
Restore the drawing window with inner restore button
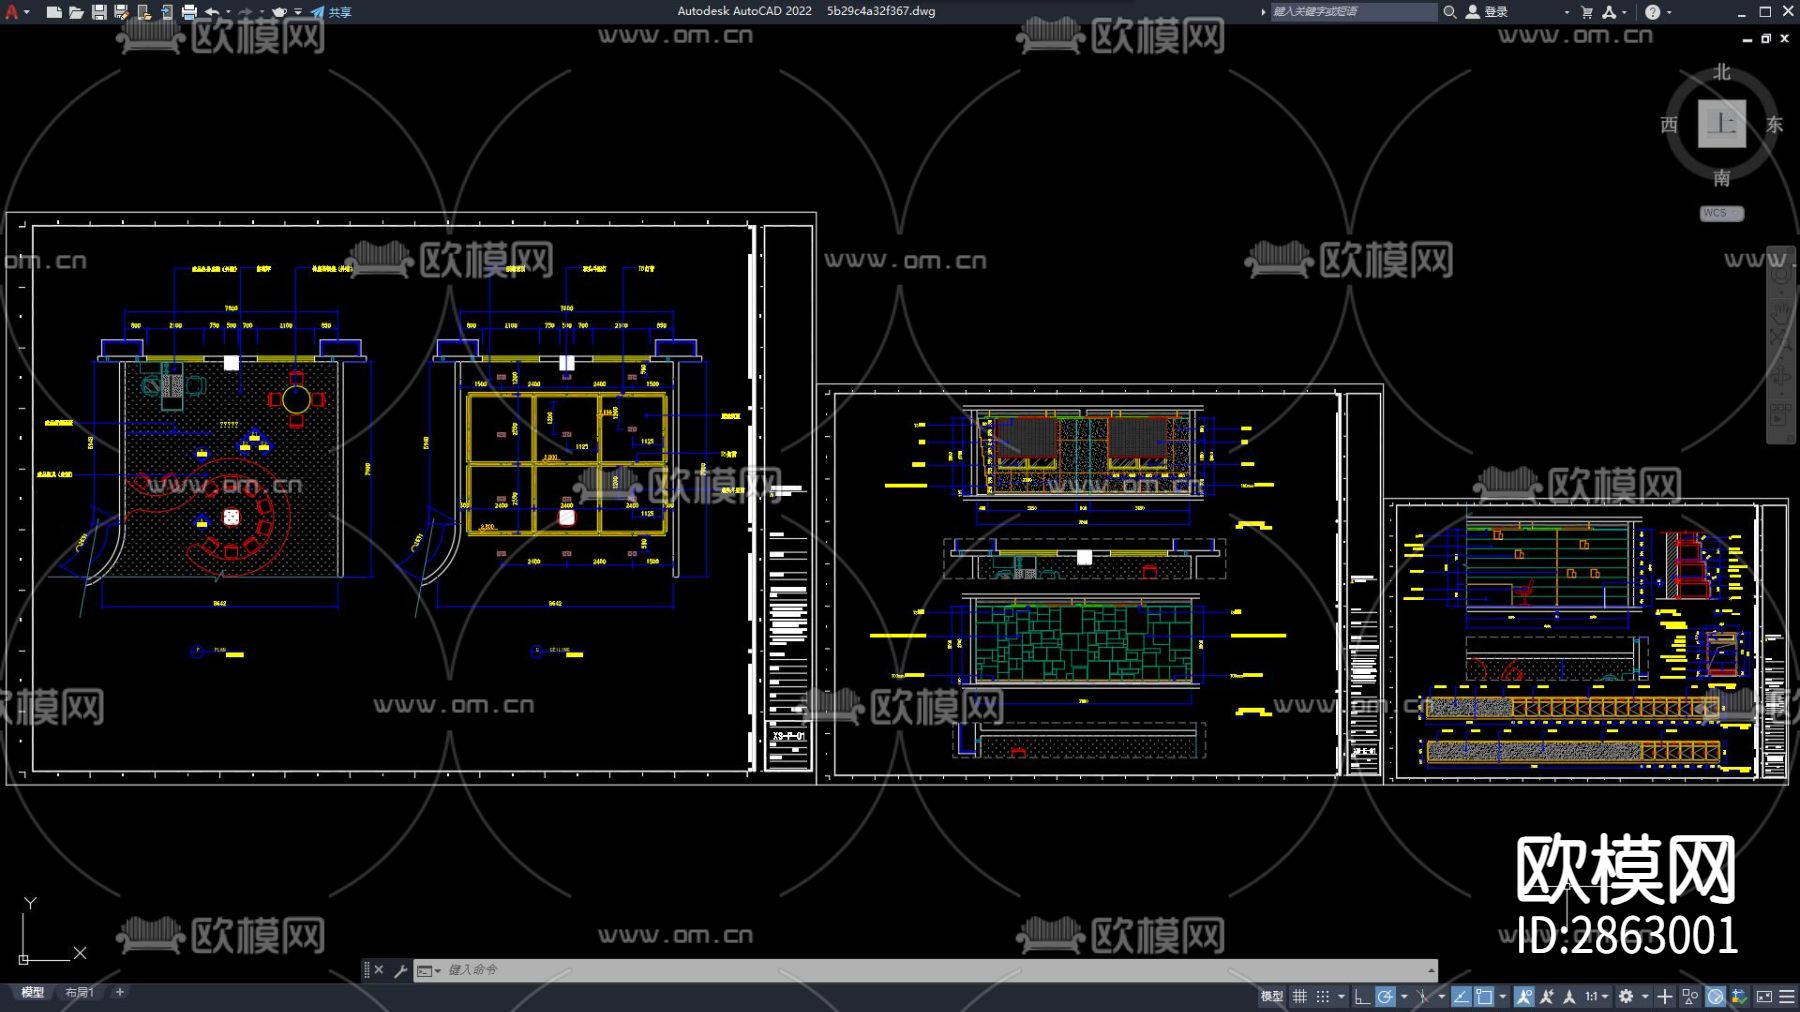coord(1766,38)
